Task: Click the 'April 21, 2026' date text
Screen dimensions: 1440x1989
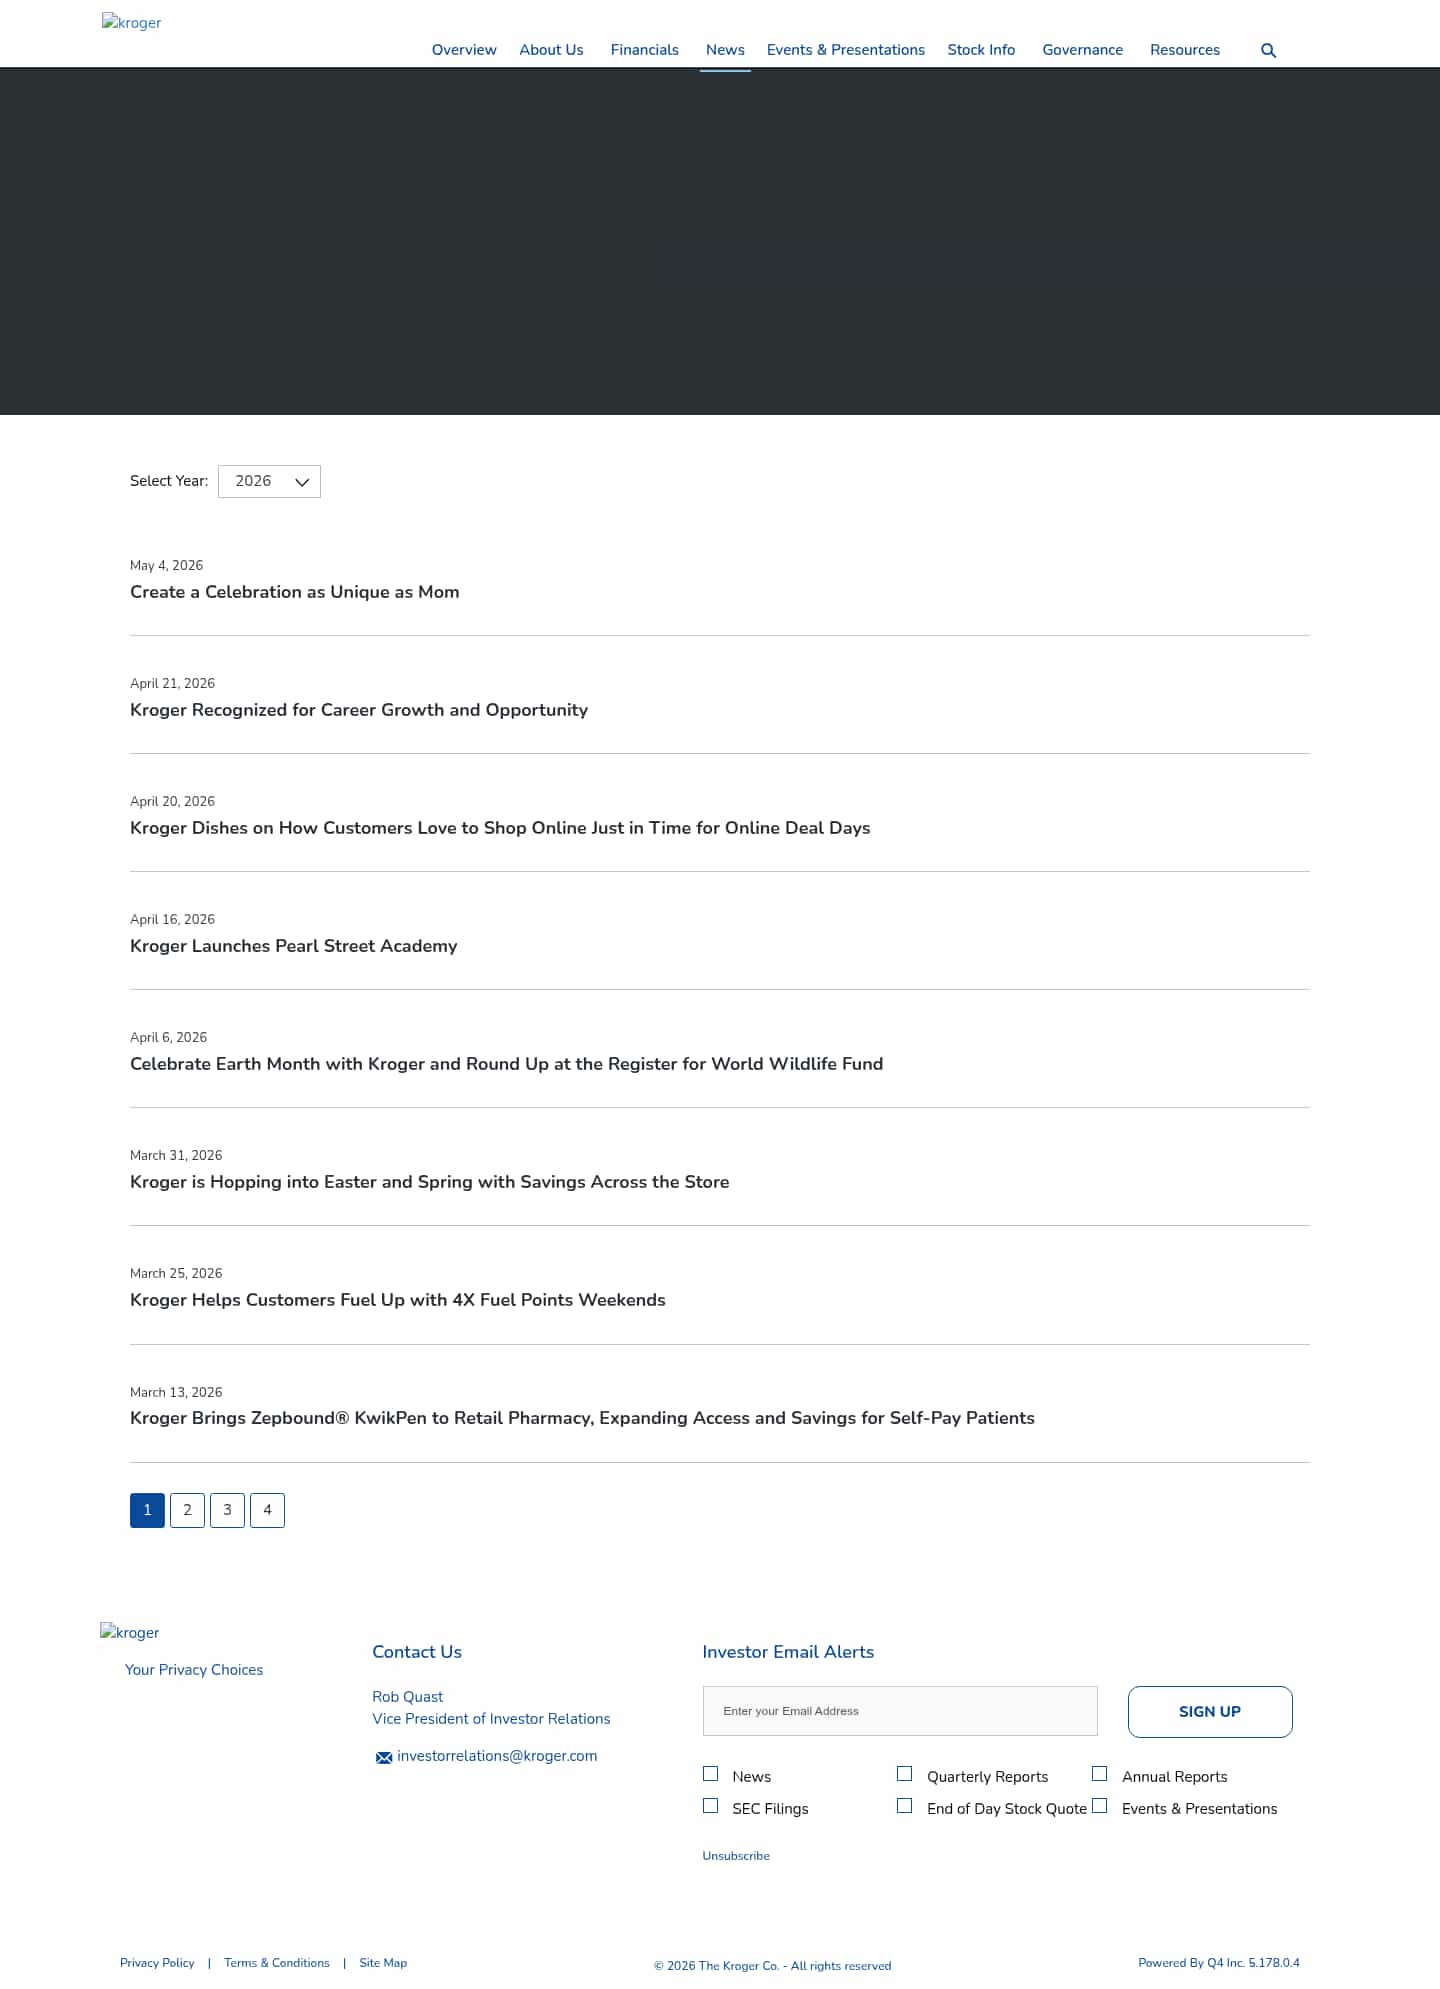Action: 172,684
